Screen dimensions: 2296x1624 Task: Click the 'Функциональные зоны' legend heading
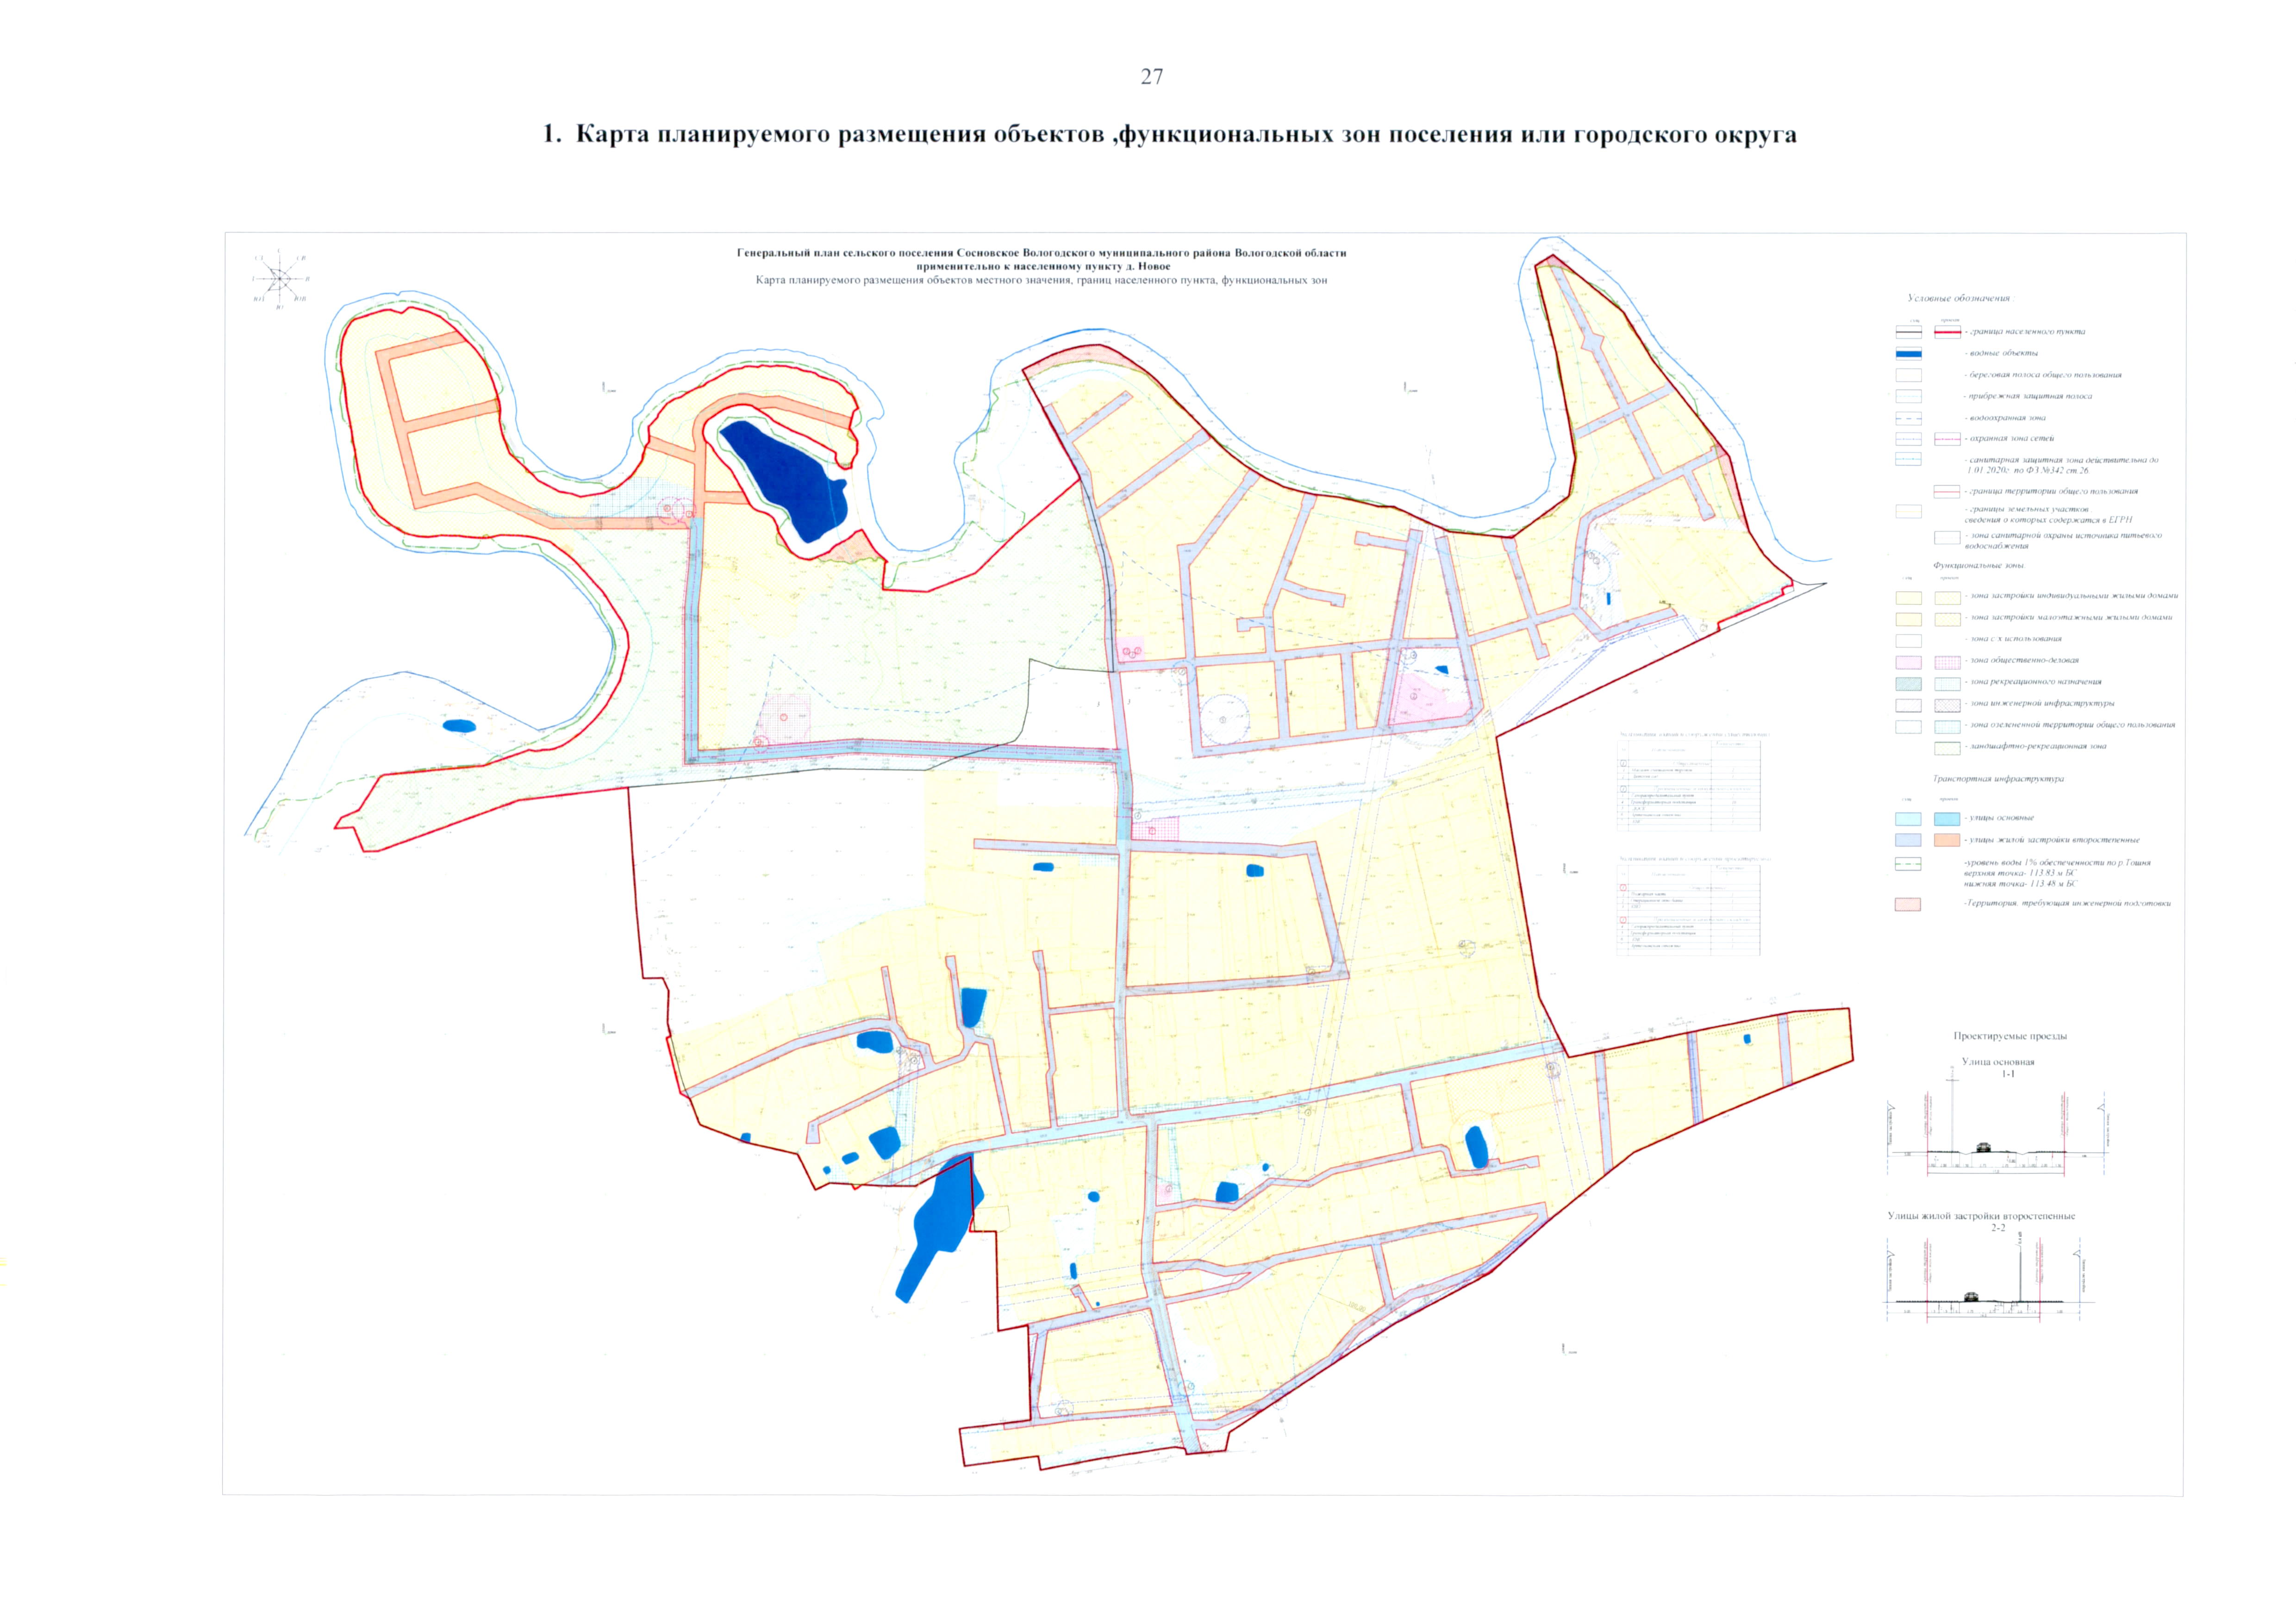click(x=1978, y=566)
